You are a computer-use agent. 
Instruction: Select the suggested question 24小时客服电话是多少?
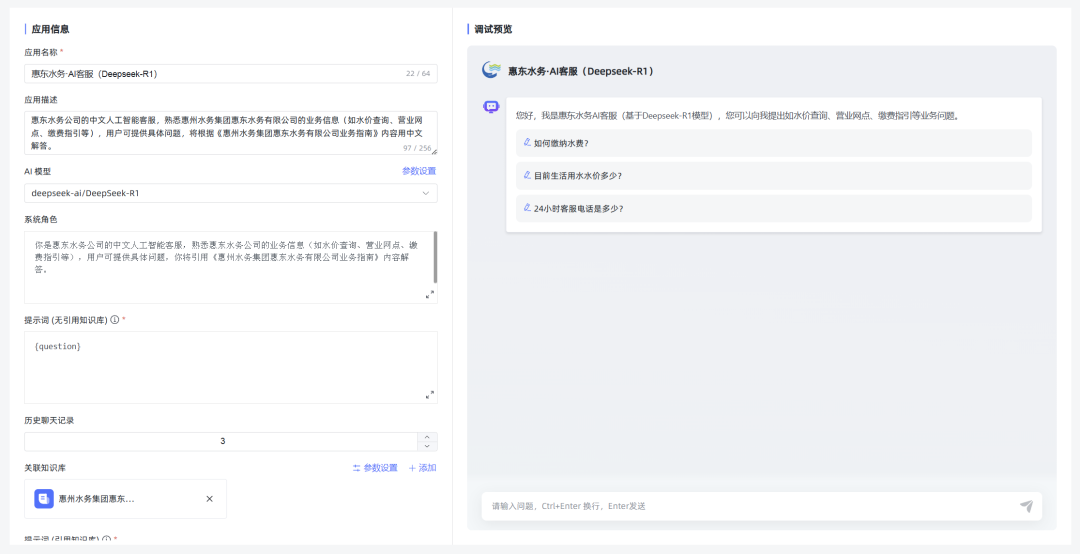coord(579,209)
